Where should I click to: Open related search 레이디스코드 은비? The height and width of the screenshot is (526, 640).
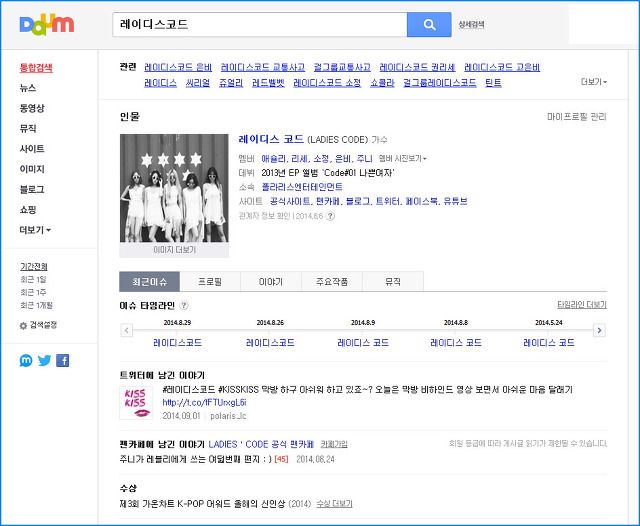[178, 67]
